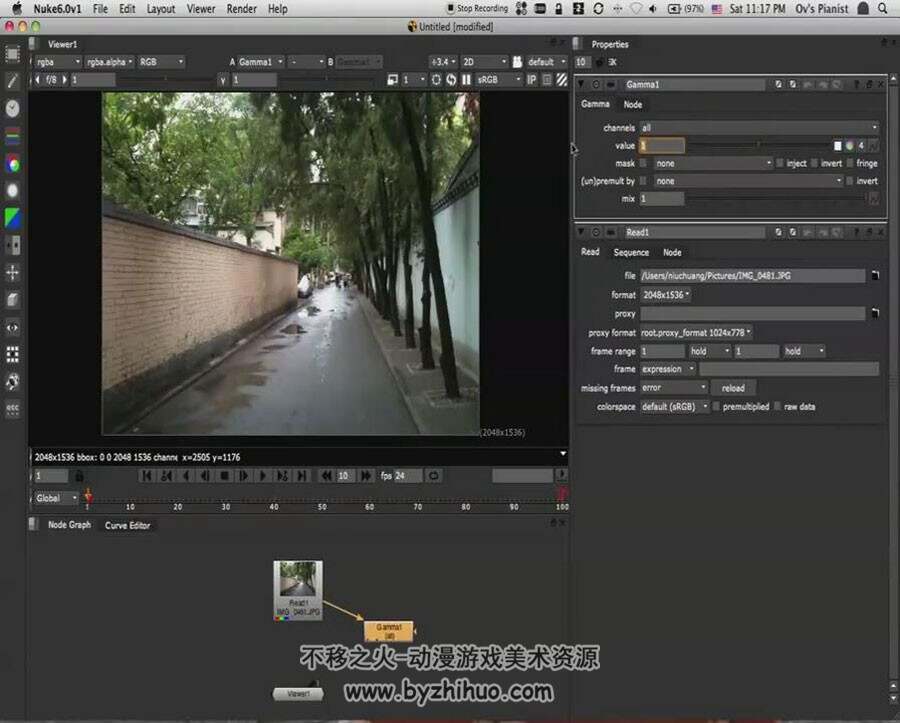The image size is (900, 723).
Task: Open the Views nodes toolbar menu
Action: (12, 327)
